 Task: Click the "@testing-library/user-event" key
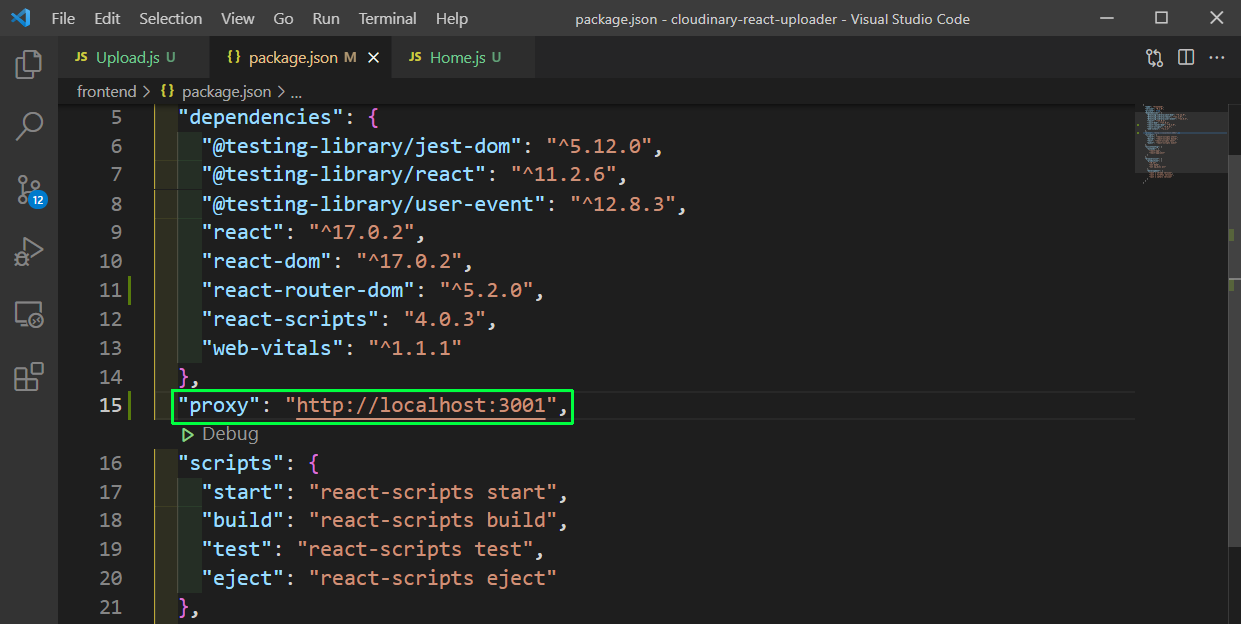pos(374,204)
